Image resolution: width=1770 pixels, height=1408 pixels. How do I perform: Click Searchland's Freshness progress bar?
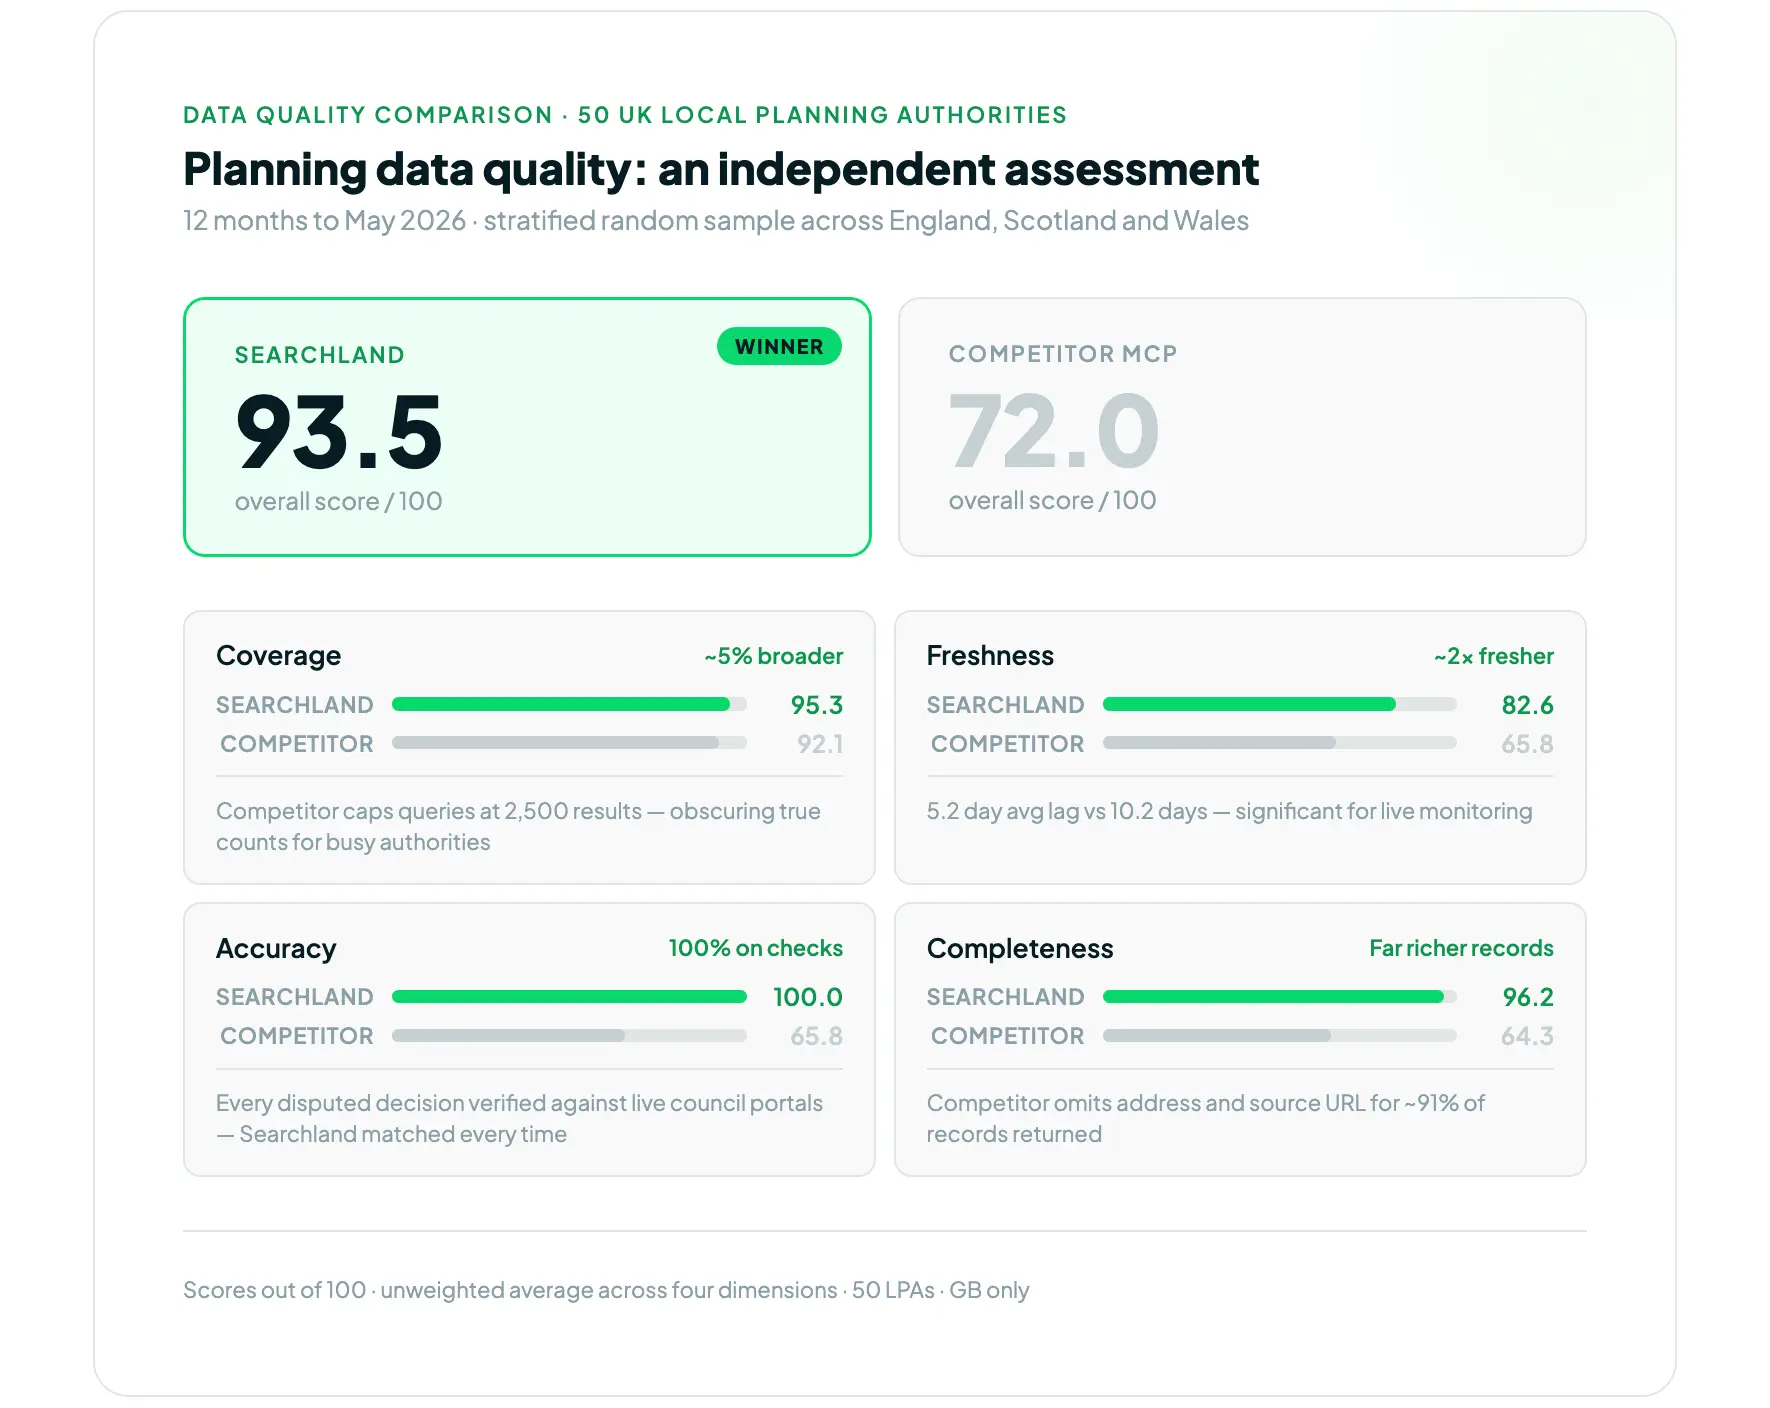[x=1279, y=704]
